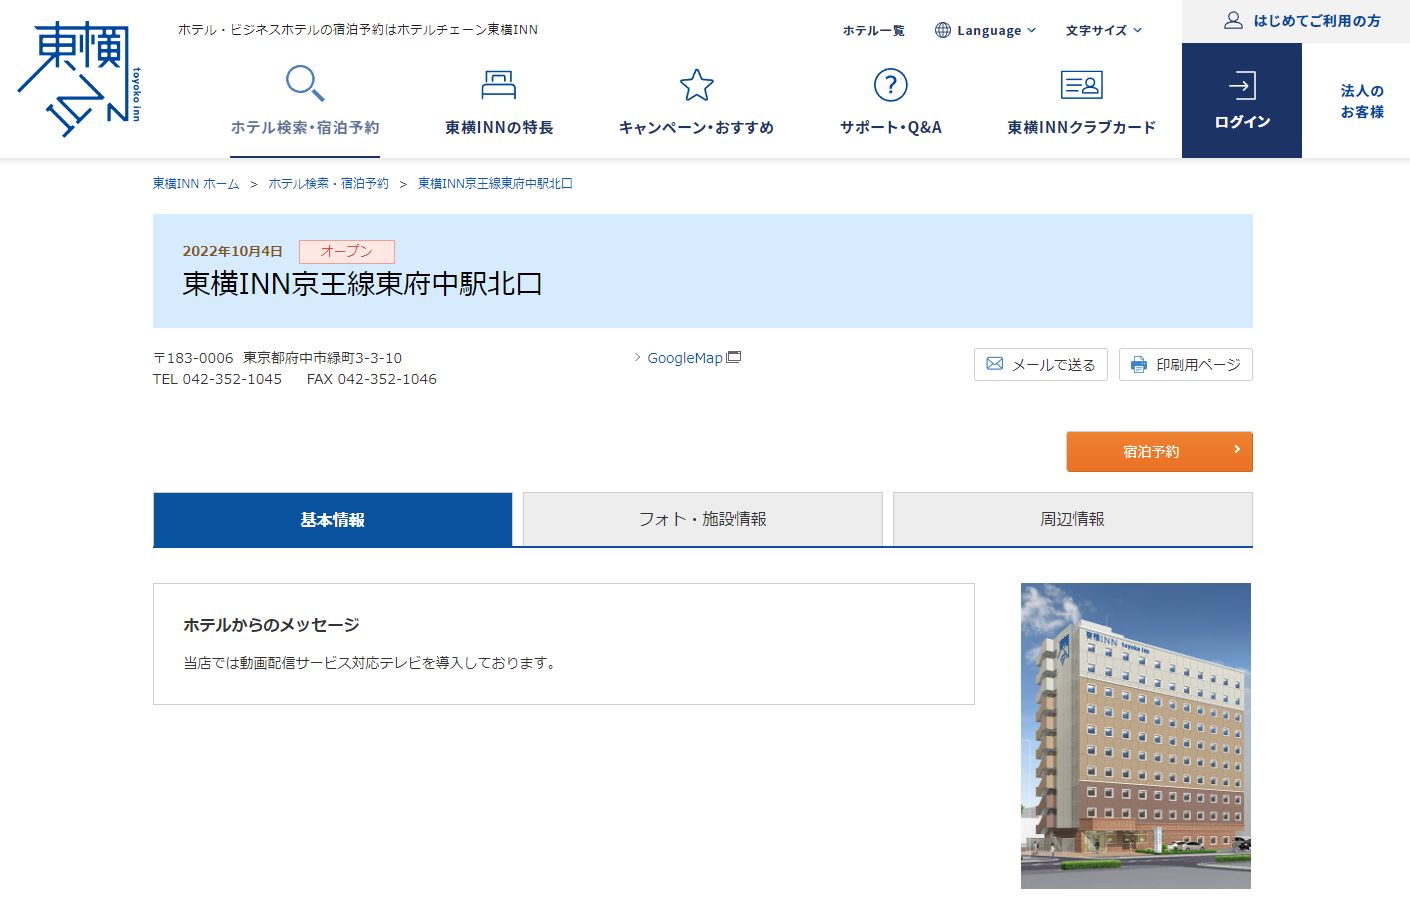Click 東横INN京王線東府中駅北口 breadcrumb
The width and height of the screenshot is (1410, 907).
[x=495, y=184]
